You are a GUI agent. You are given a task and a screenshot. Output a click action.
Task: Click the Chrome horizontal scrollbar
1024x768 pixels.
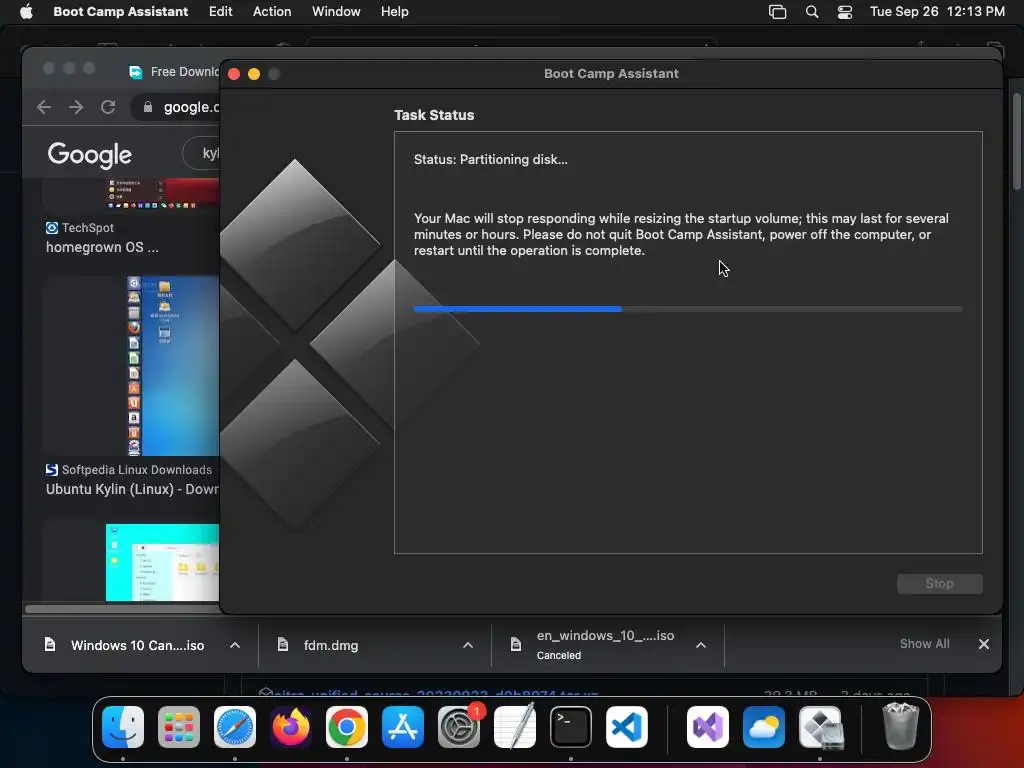click(123, 609)
